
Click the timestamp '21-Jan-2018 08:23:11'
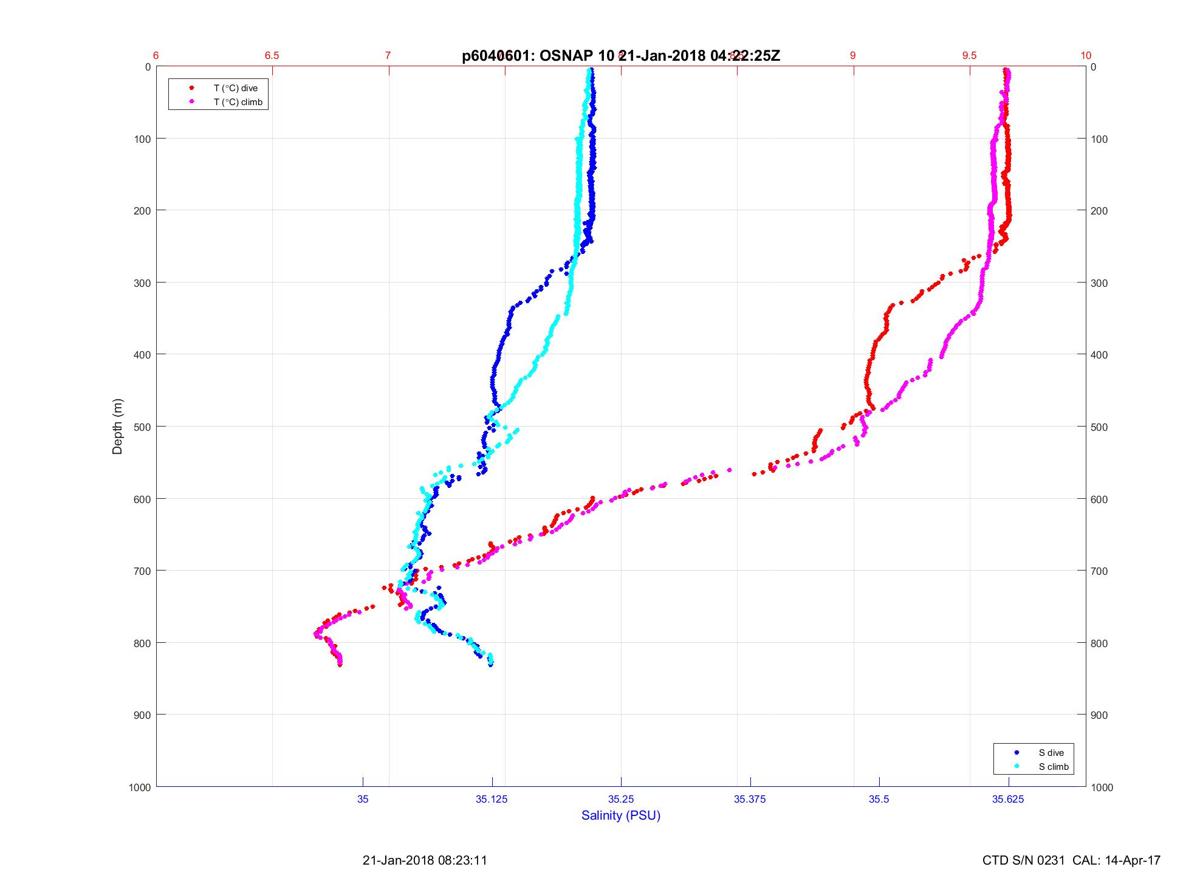[x=425, y=860]
